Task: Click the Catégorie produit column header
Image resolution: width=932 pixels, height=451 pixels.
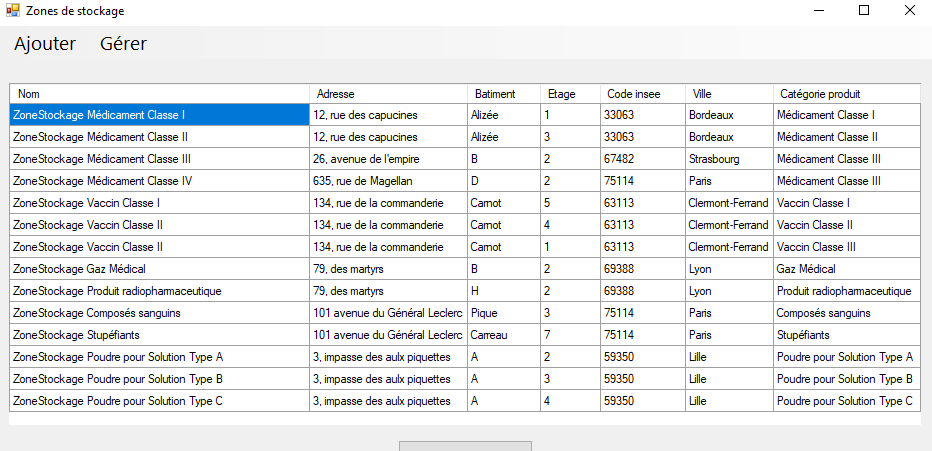Action: tap(846, 94)
